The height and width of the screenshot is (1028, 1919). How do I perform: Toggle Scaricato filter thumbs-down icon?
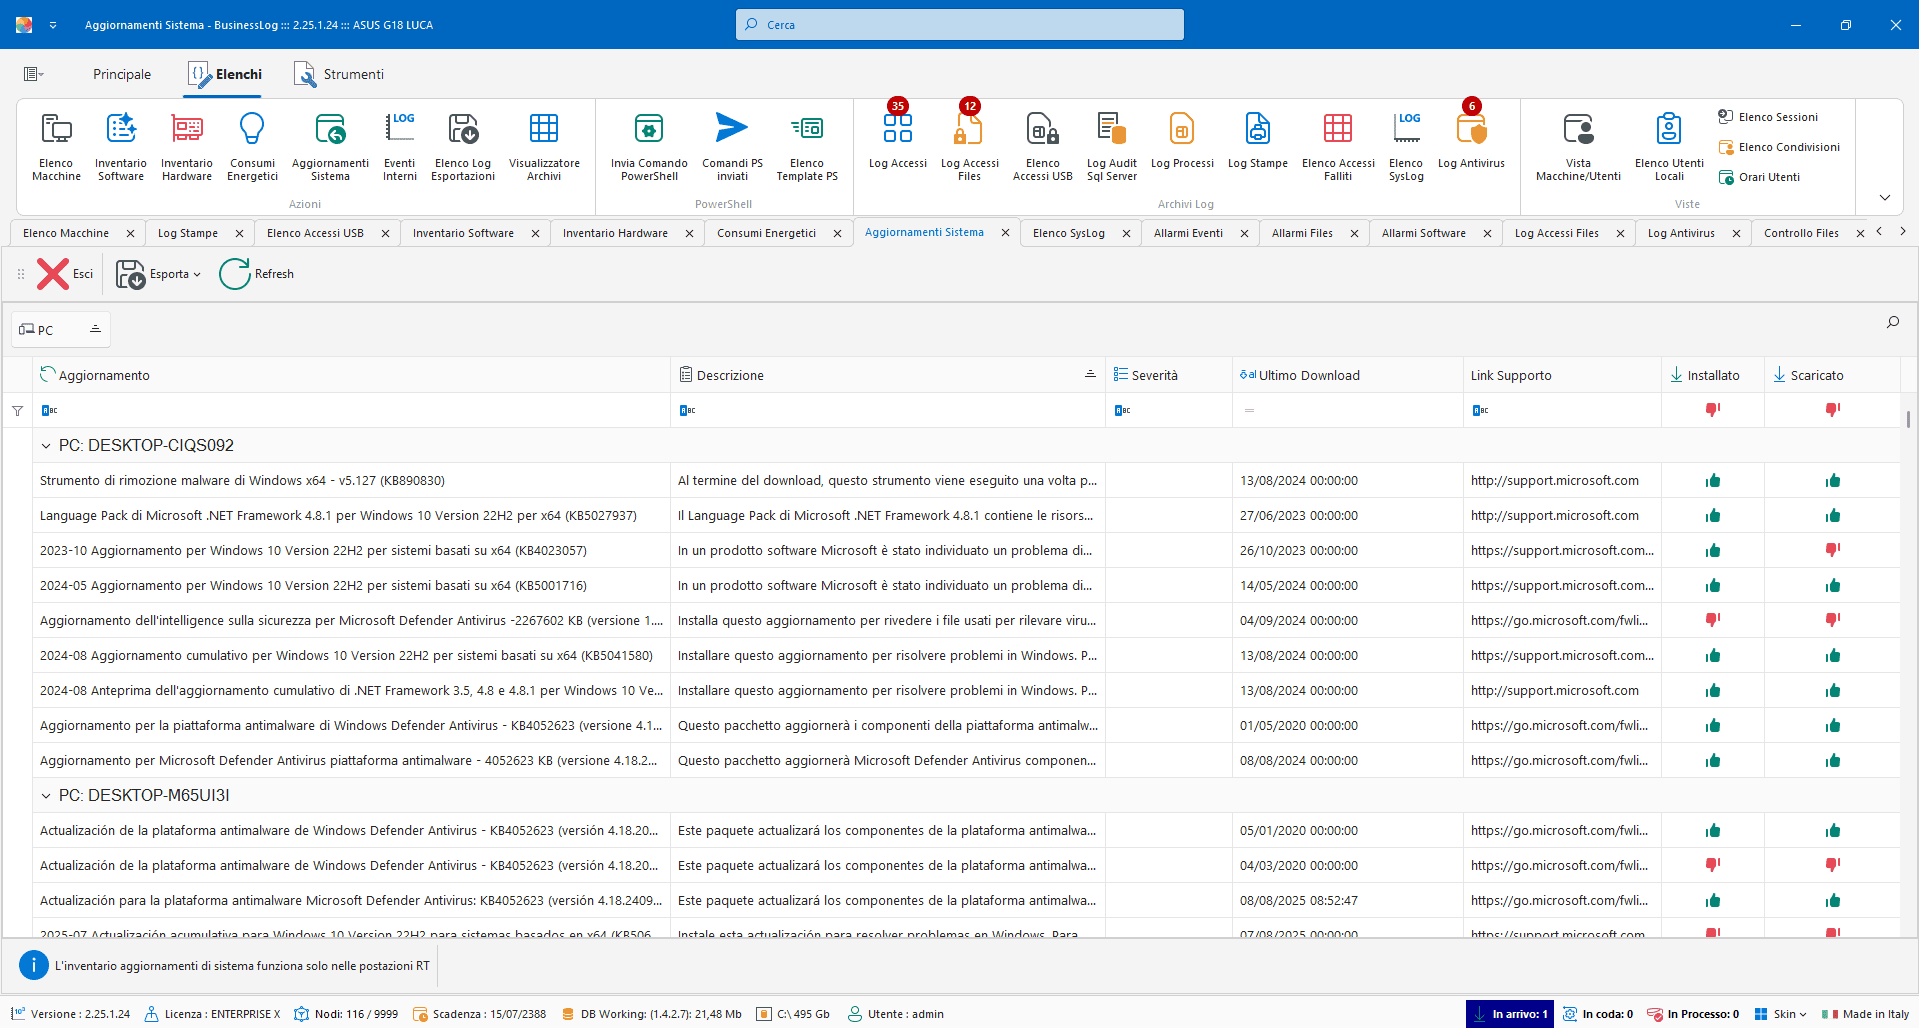pyautogui.click(x=1832, y=410)
